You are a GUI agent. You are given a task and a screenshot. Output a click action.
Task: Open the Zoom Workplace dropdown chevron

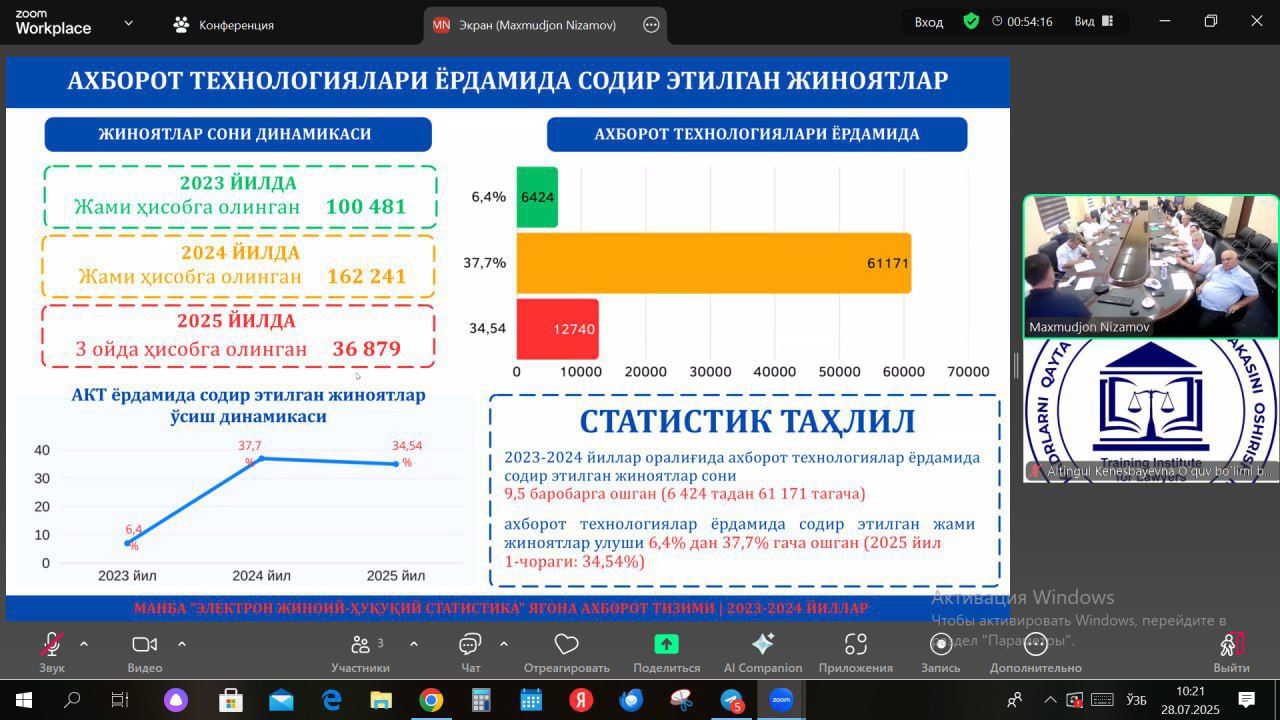point(128,23)
